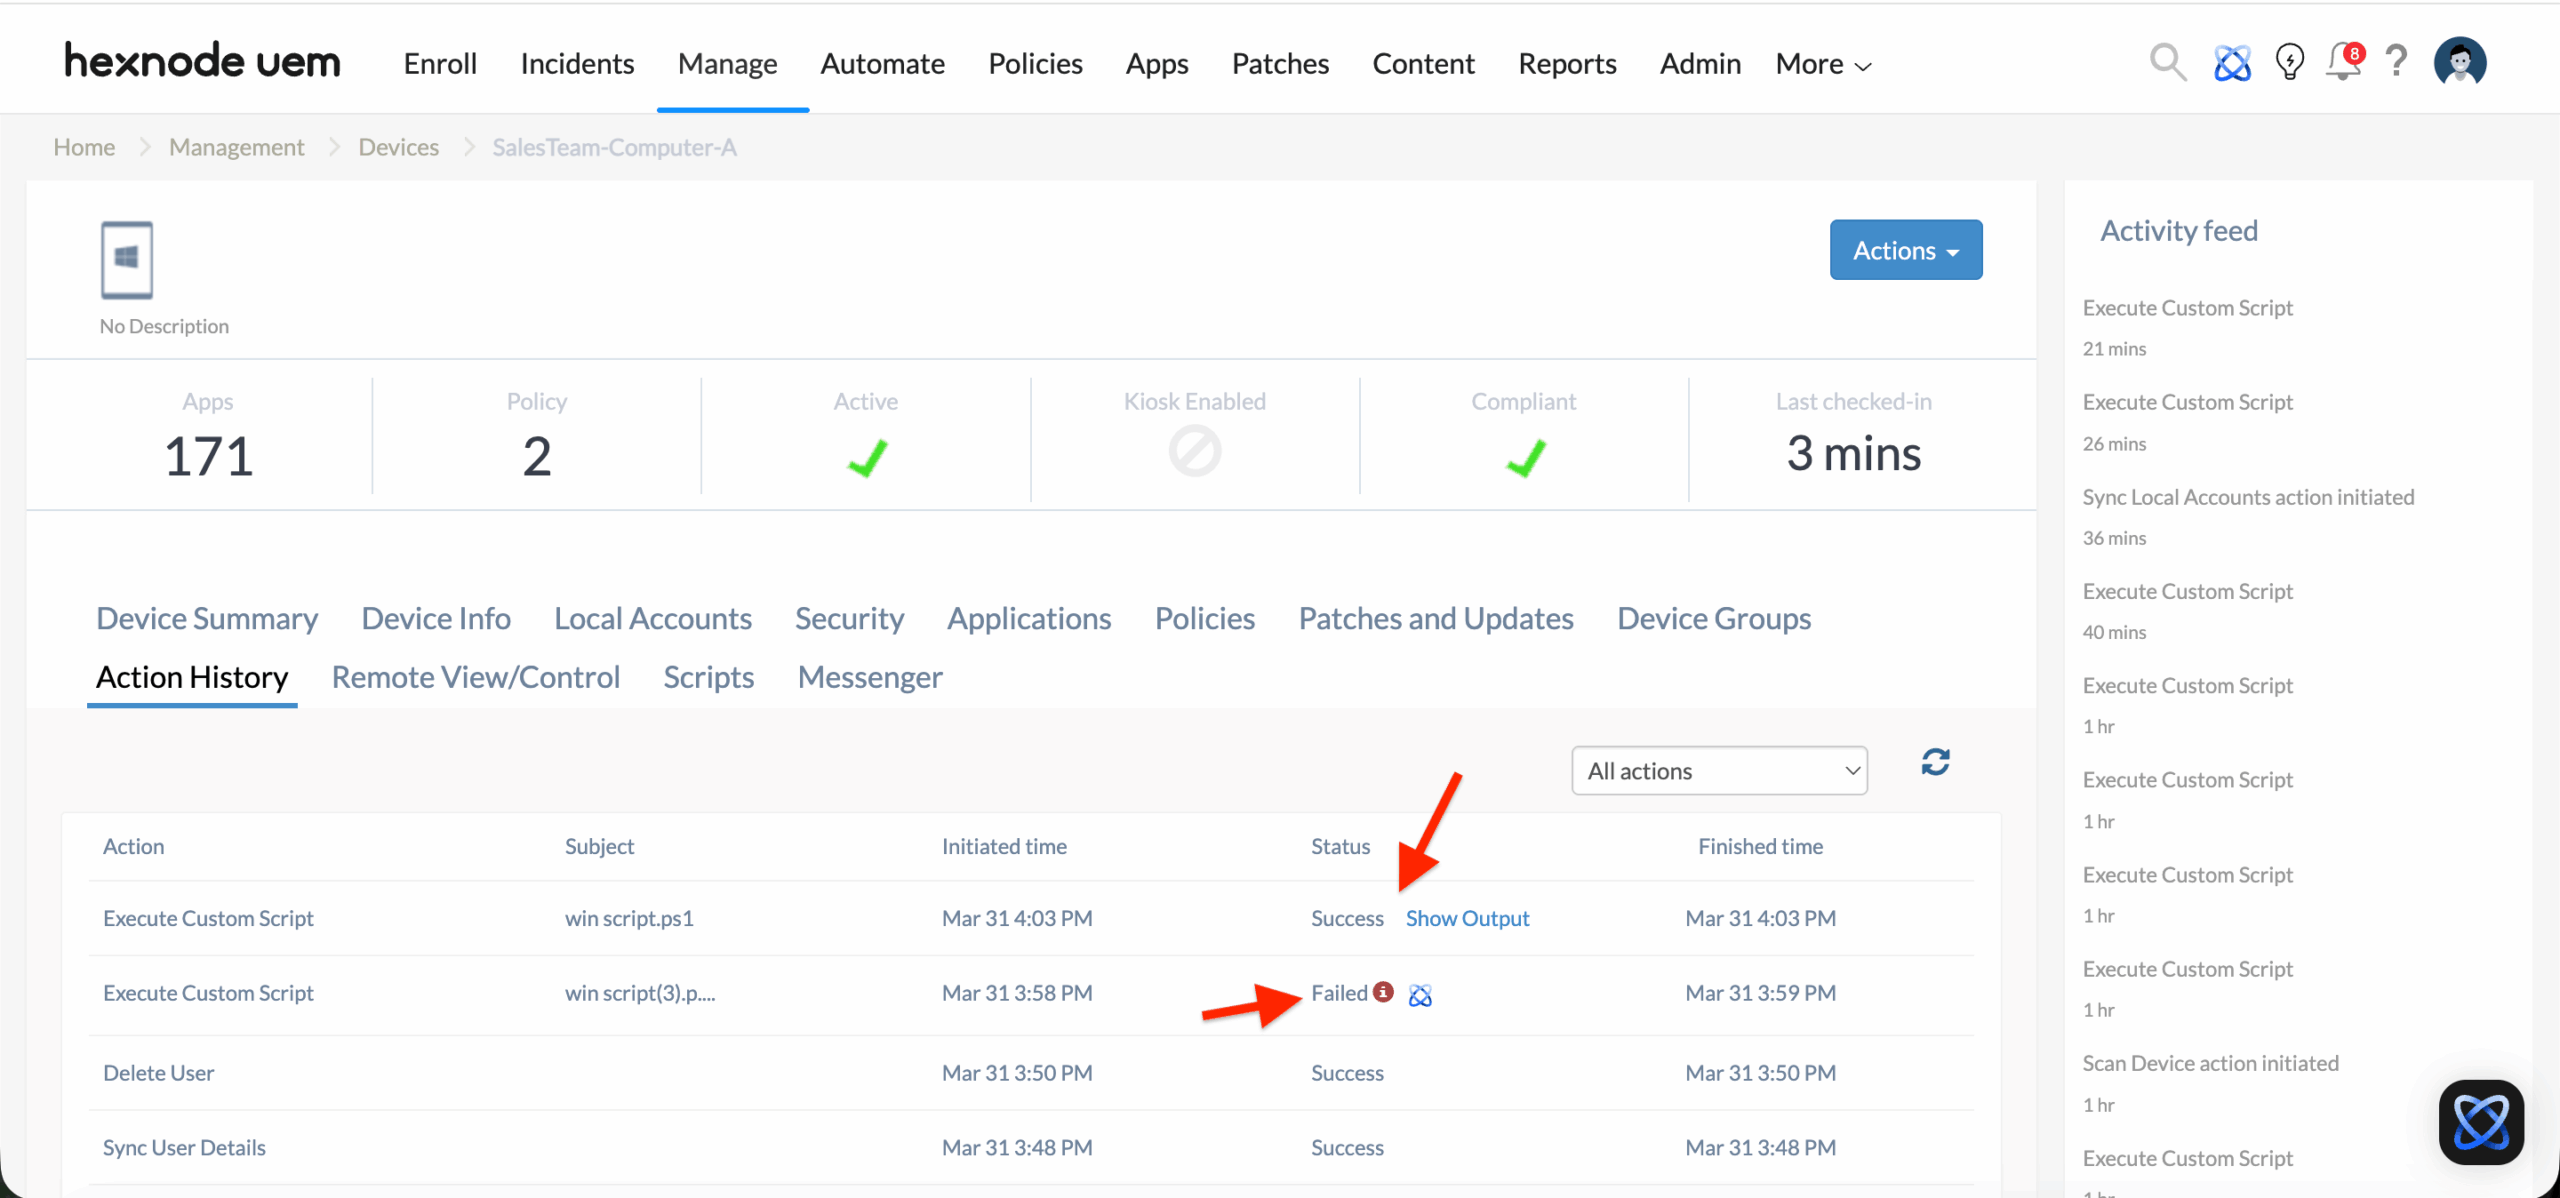Click the Windows device thumbnail icon
2560x1198 pixels.
point(127,260)
